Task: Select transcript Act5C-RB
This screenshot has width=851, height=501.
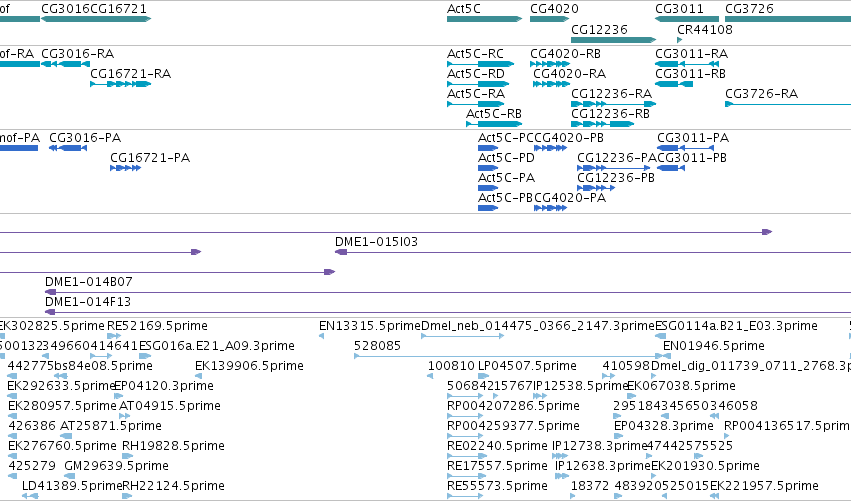Action: (x=494, y=124)
